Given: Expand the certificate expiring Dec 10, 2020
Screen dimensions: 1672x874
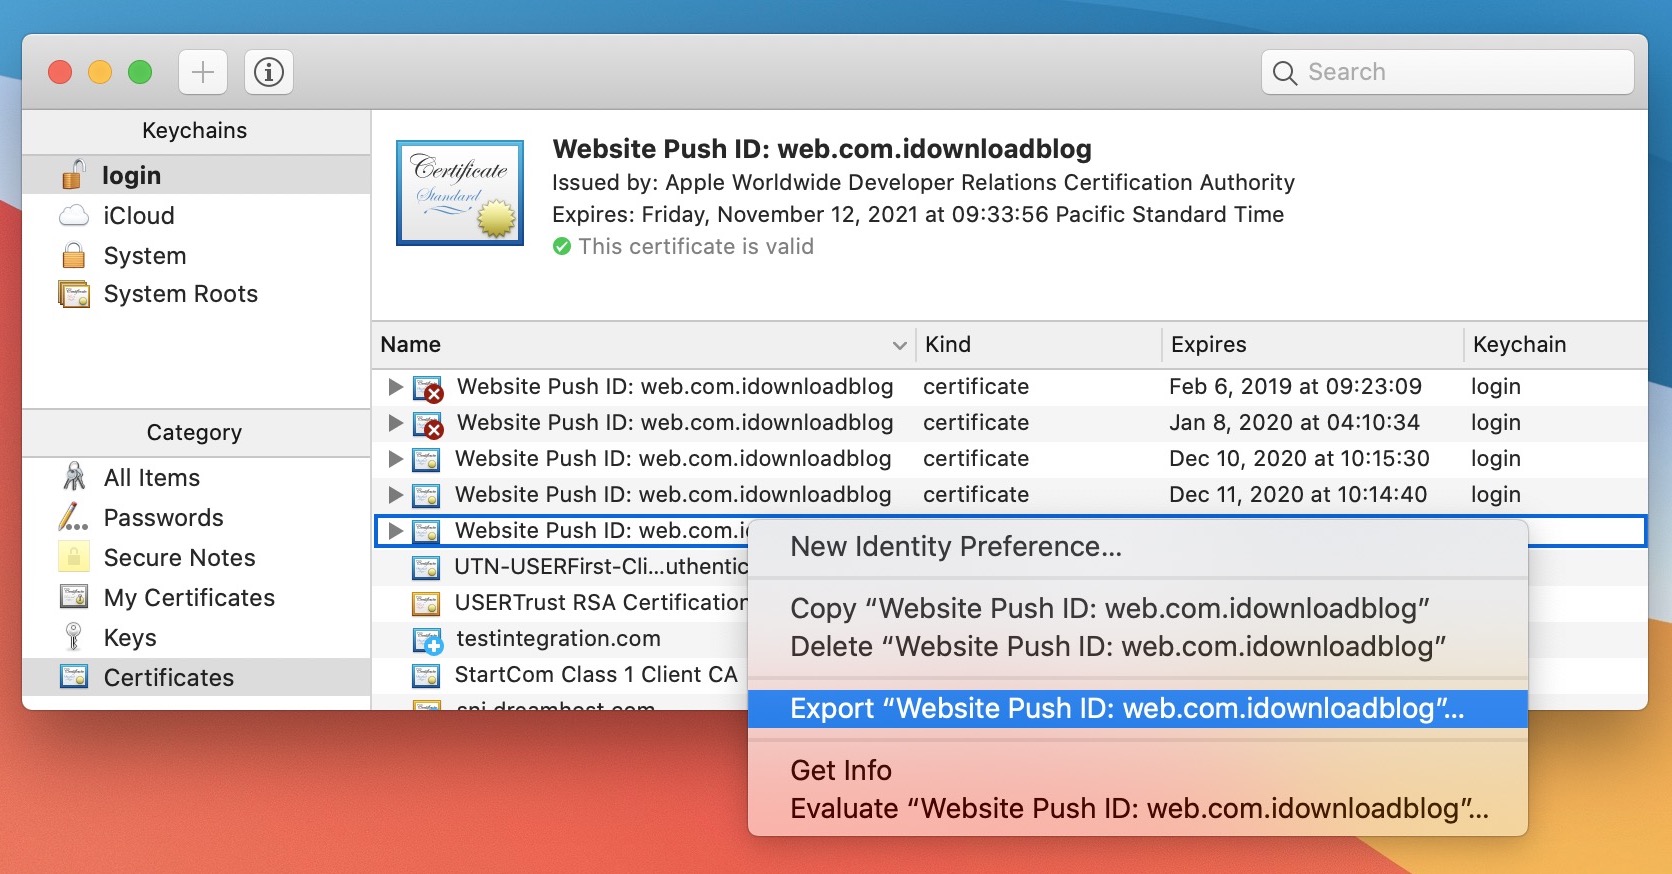Looking at the screenshot, I should [395, 458].
